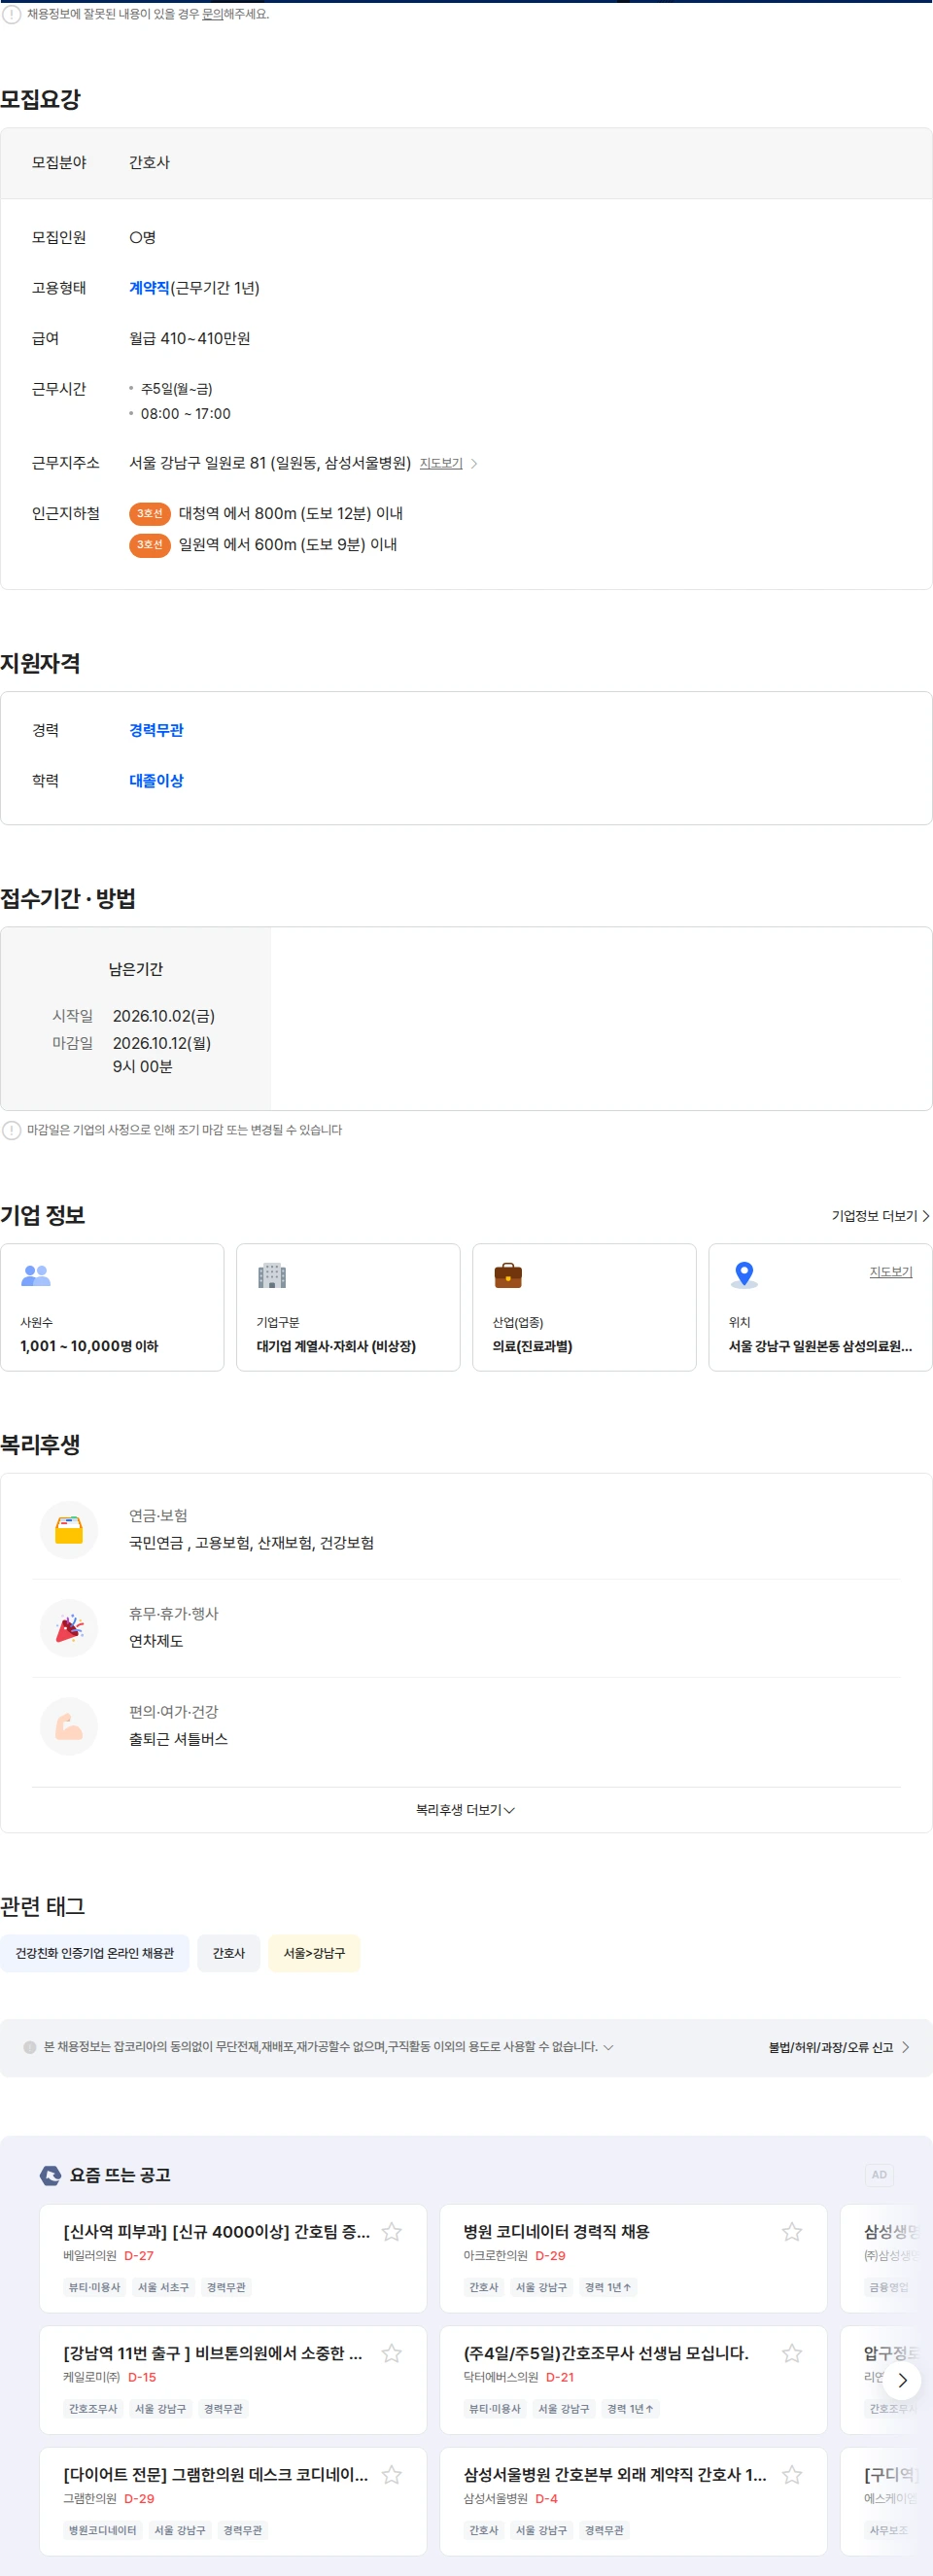The height and width of the screenshot is (2576, 933).
Task: Open the 그램한의원 데스크 코디네이터 posting
Action: (216, 2475)
